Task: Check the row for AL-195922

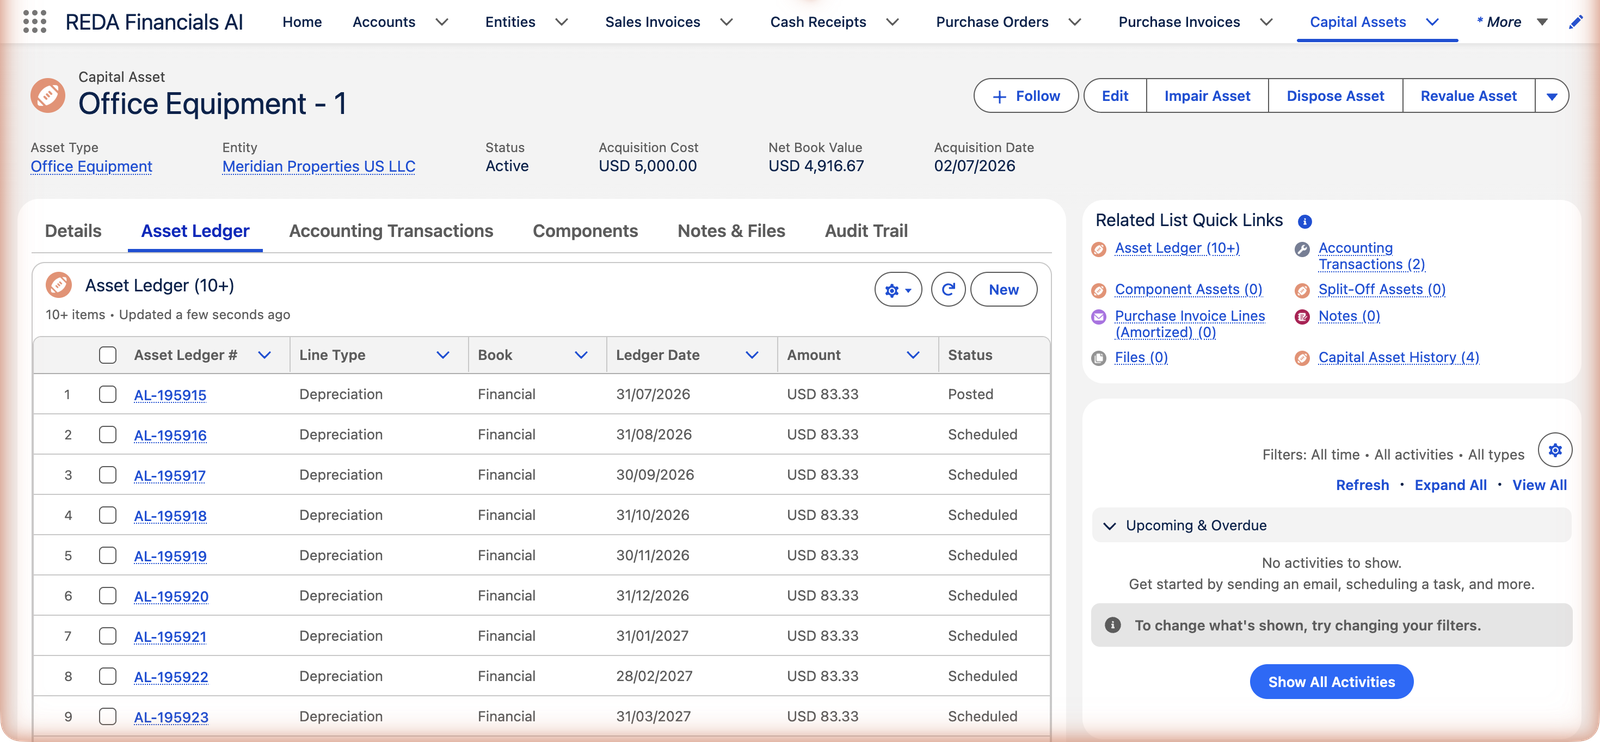Action: pos(108,676)
